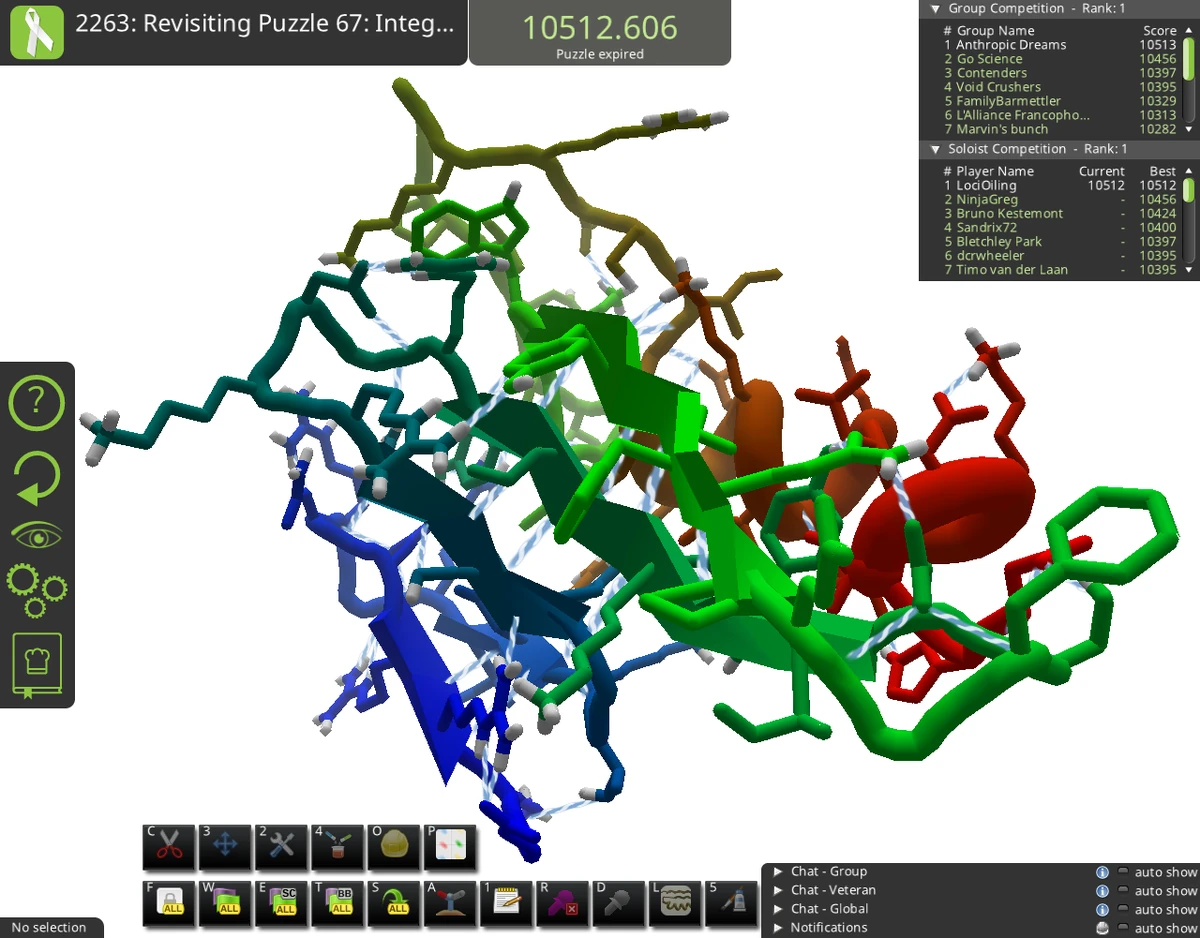Click the Freeze All padlock icon
The height and width of the screenshot is (938, 1200).
pyautogui.click(x=169, y=903)
